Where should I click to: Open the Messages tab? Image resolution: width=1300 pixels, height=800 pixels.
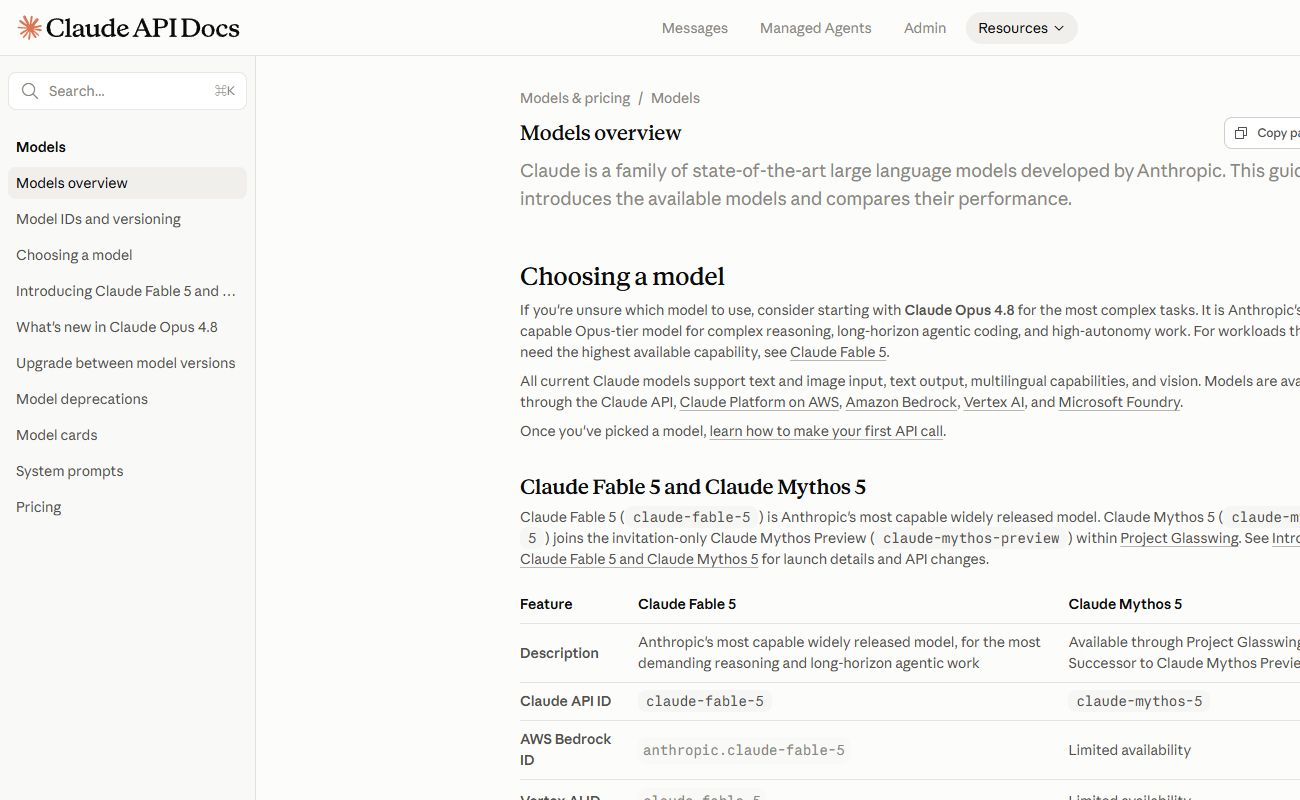pos(695,28)
